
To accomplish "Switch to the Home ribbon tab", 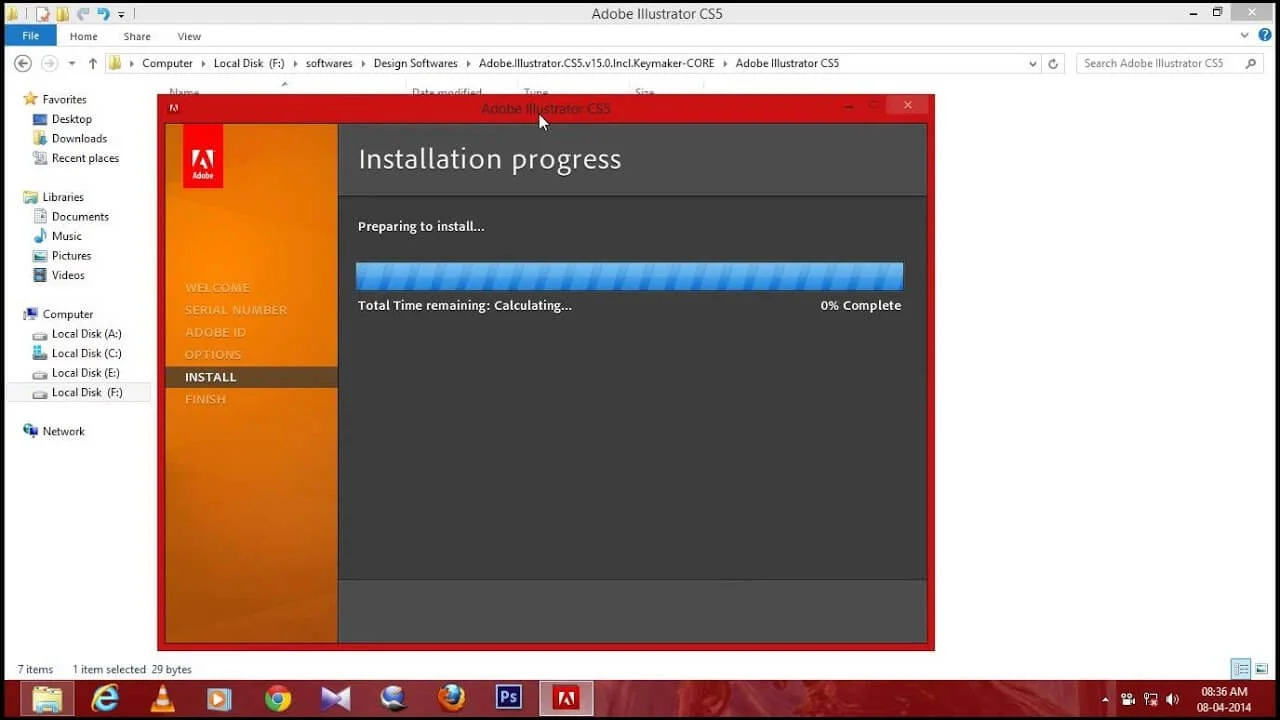I will pyautogui.click(x=84, y=36).
